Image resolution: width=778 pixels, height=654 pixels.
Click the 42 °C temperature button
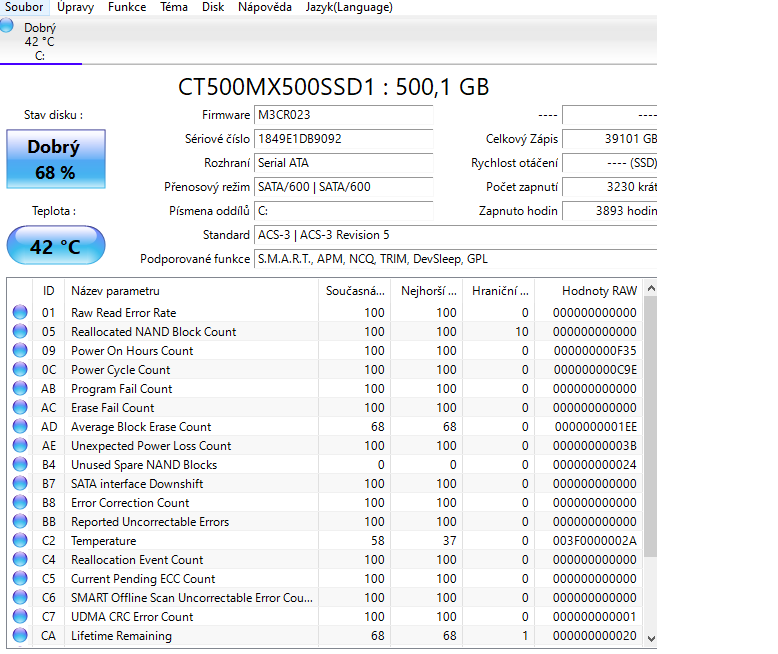[56, 246]
